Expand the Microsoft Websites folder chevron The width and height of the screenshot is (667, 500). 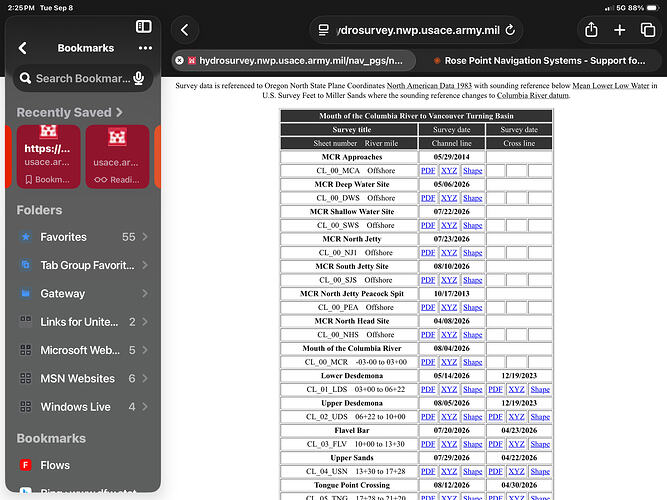point(145,350)
